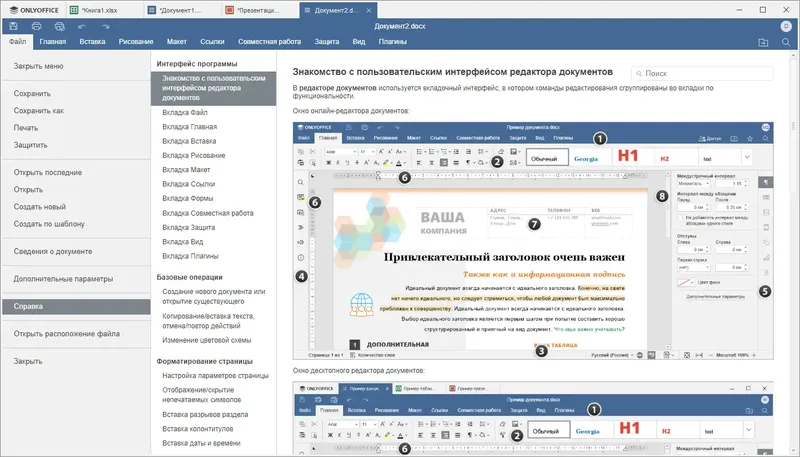Screen dimensions: 800x457
Task: Select the highlighted Знакомство с пользовательским интерфейсом topic
Action: [x=213, y=88]
